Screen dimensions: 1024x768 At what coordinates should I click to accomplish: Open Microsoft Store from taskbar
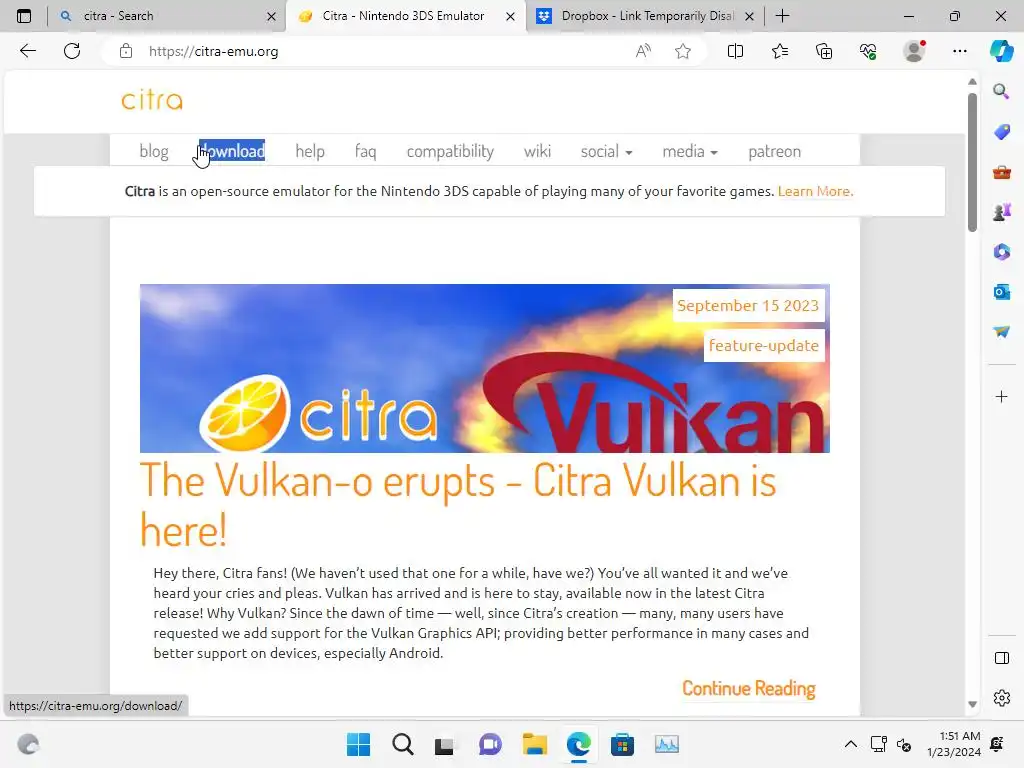(622, 744)
